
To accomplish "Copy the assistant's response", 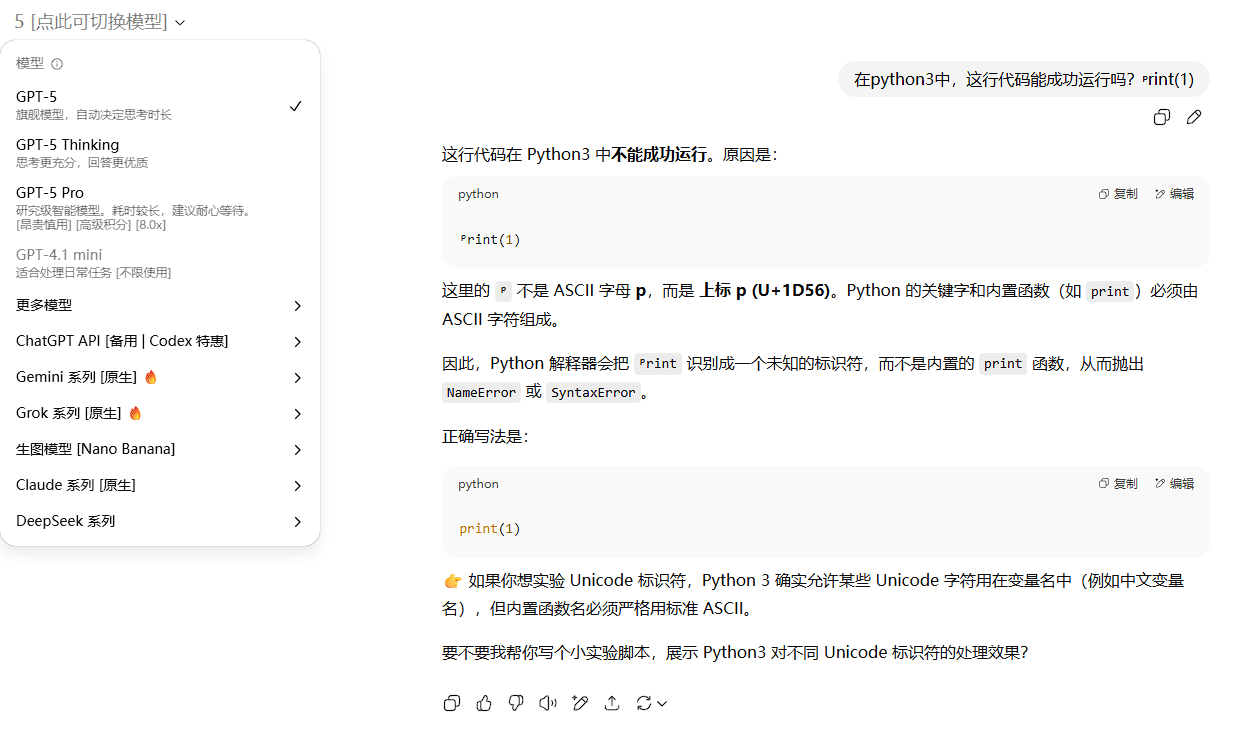I will [452, 703].
